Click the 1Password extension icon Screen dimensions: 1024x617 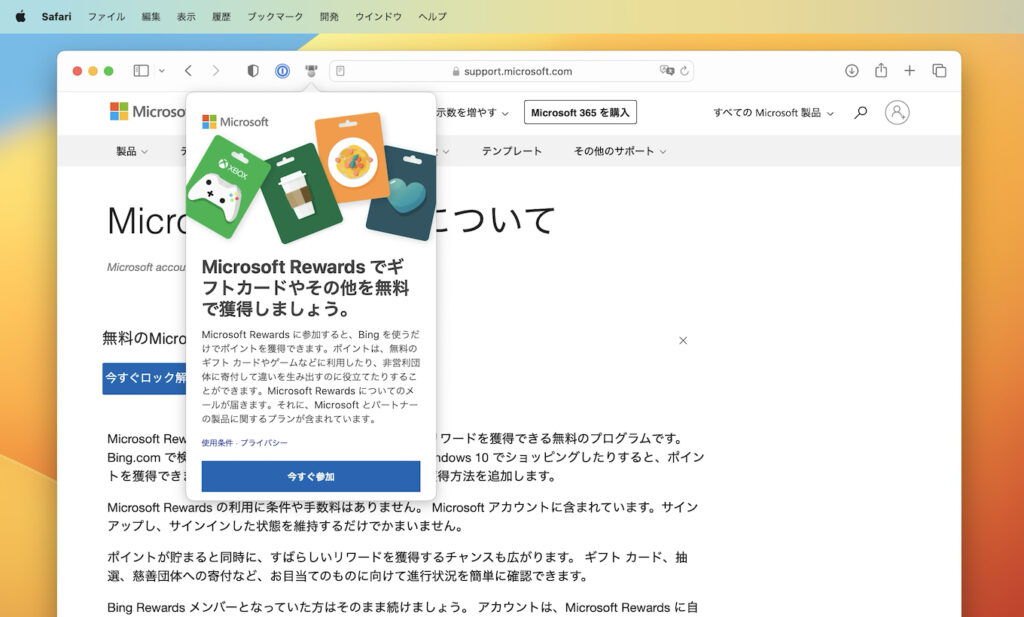pos(283,71)
